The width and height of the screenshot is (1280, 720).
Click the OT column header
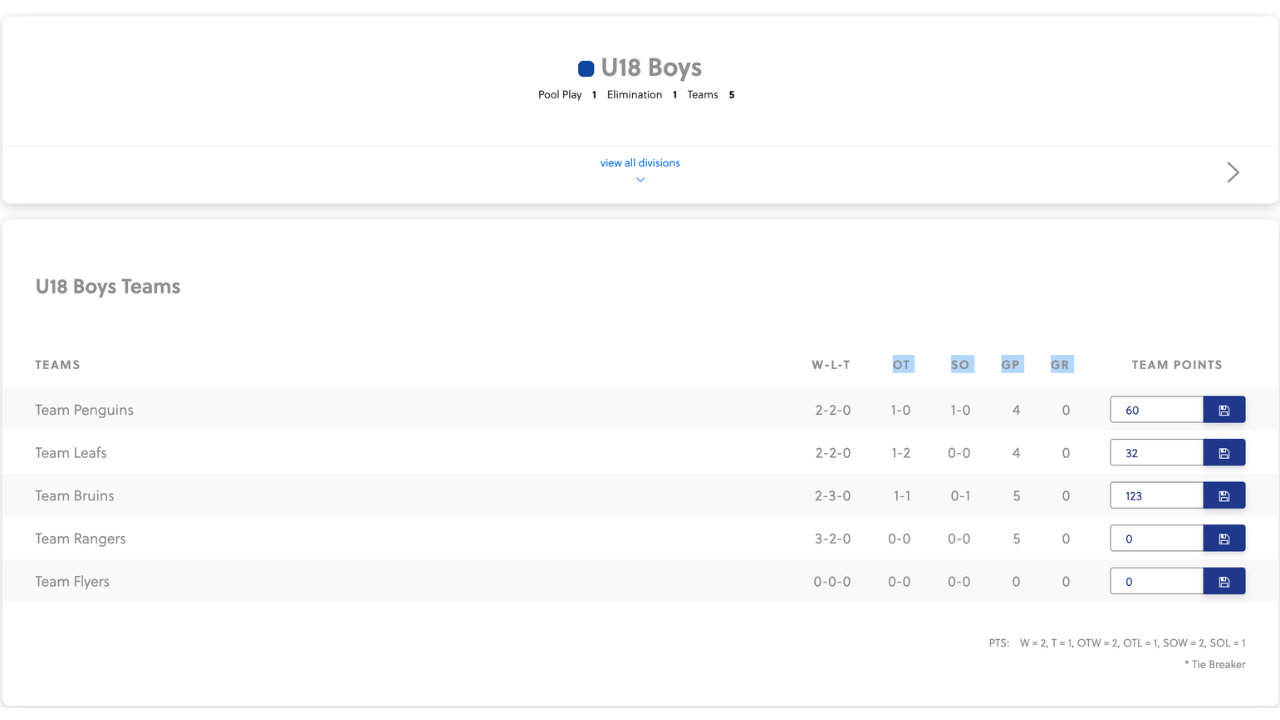[x=902, y=365]
